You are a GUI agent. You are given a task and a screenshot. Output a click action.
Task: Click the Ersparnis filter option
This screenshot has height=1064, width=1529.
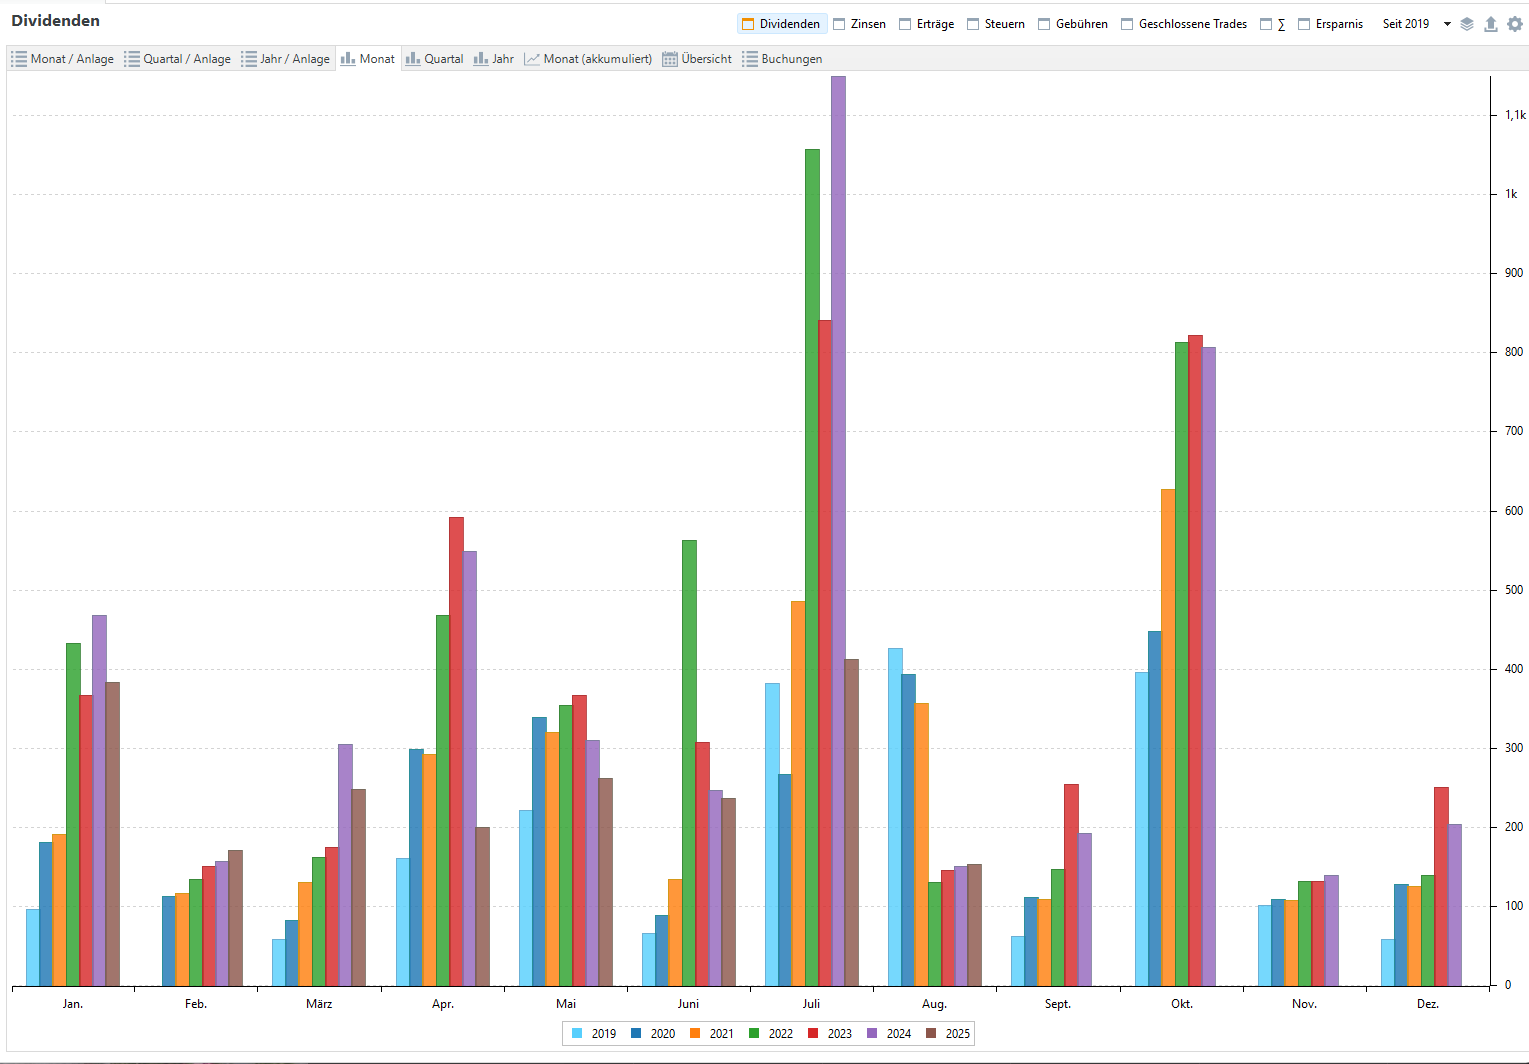coord(1330,24)
